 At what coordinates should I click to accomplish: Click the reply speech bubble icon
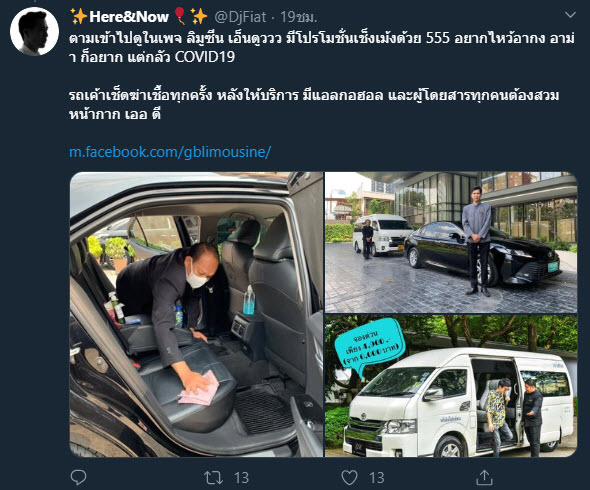pyautogui.click(x=79, y=477)
